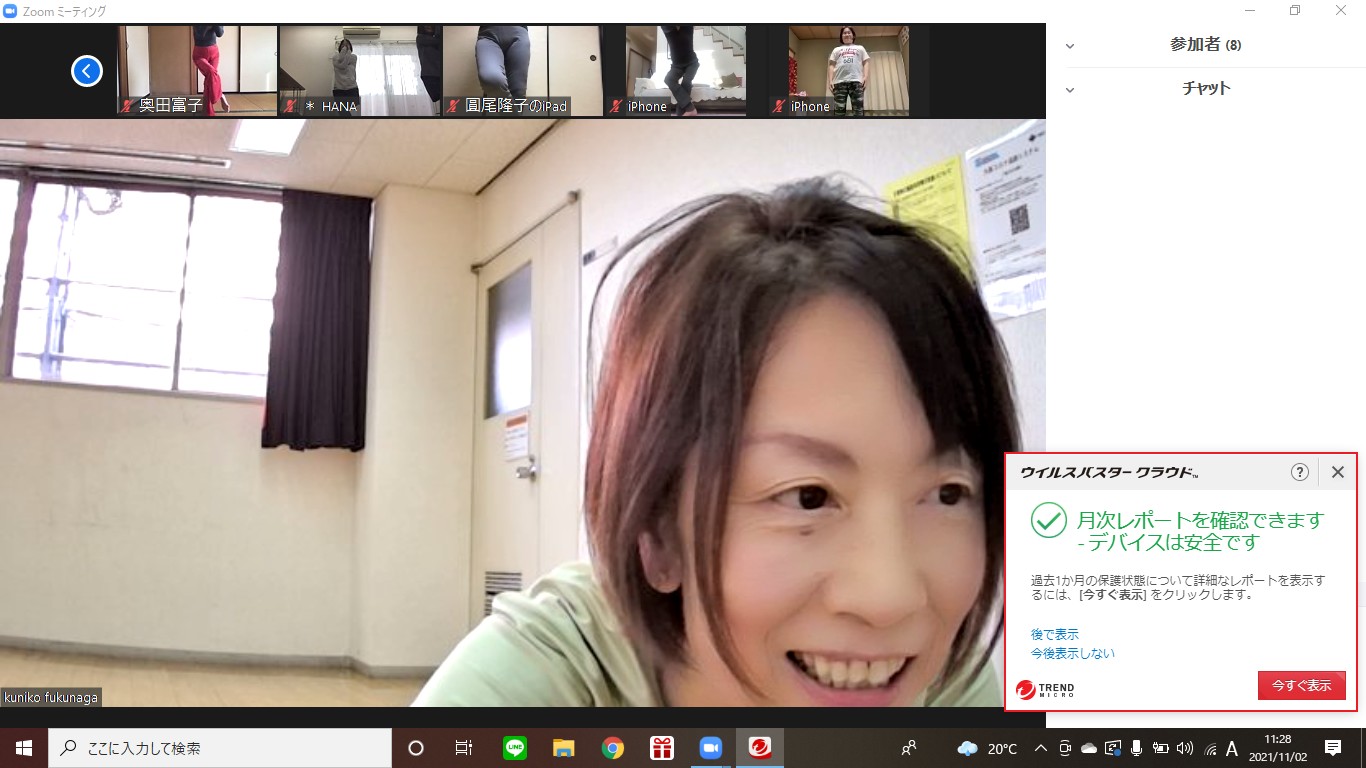Select the ＊HANA video thumbnail

coord(360,71)
